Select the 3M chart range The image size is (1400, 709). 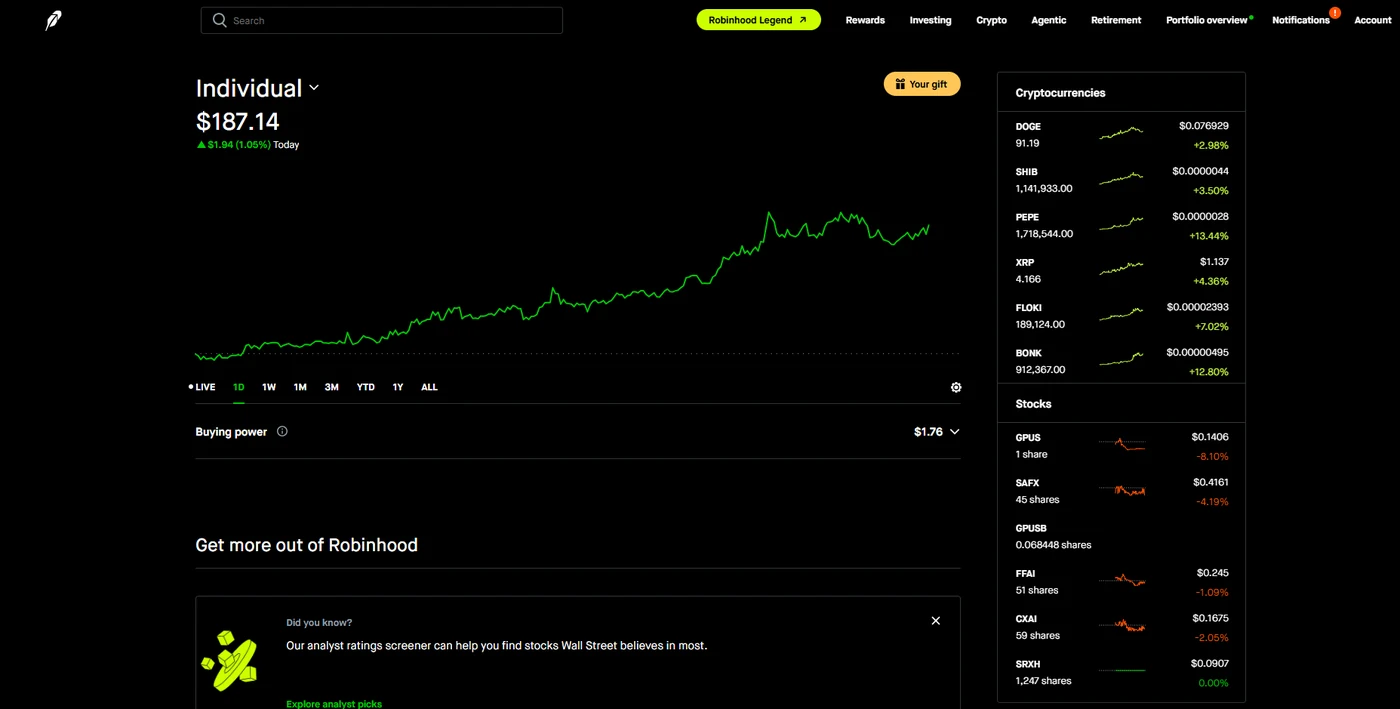[x=332, y=387]
